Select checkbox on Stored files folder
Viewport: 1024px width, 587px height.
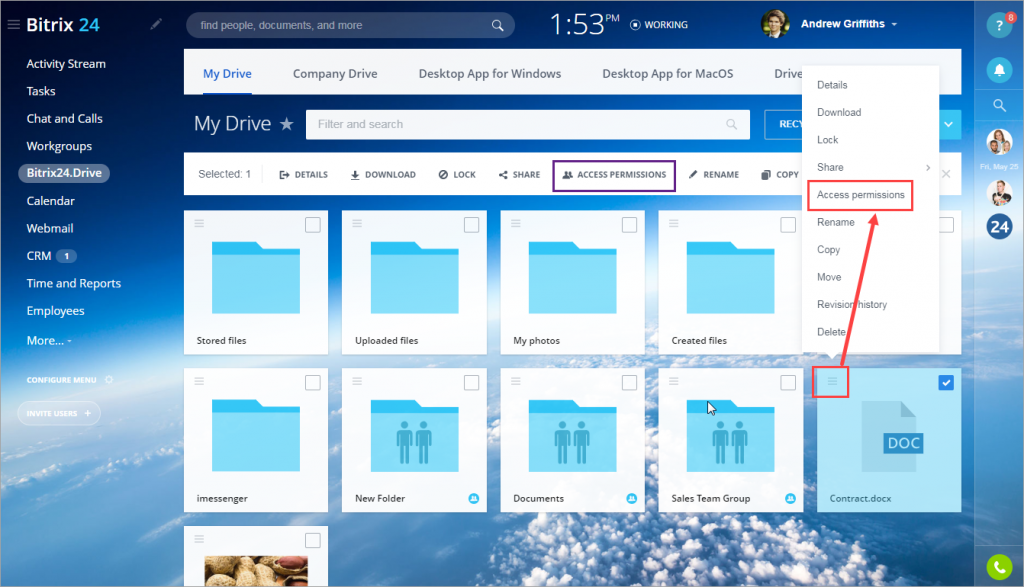313,225
